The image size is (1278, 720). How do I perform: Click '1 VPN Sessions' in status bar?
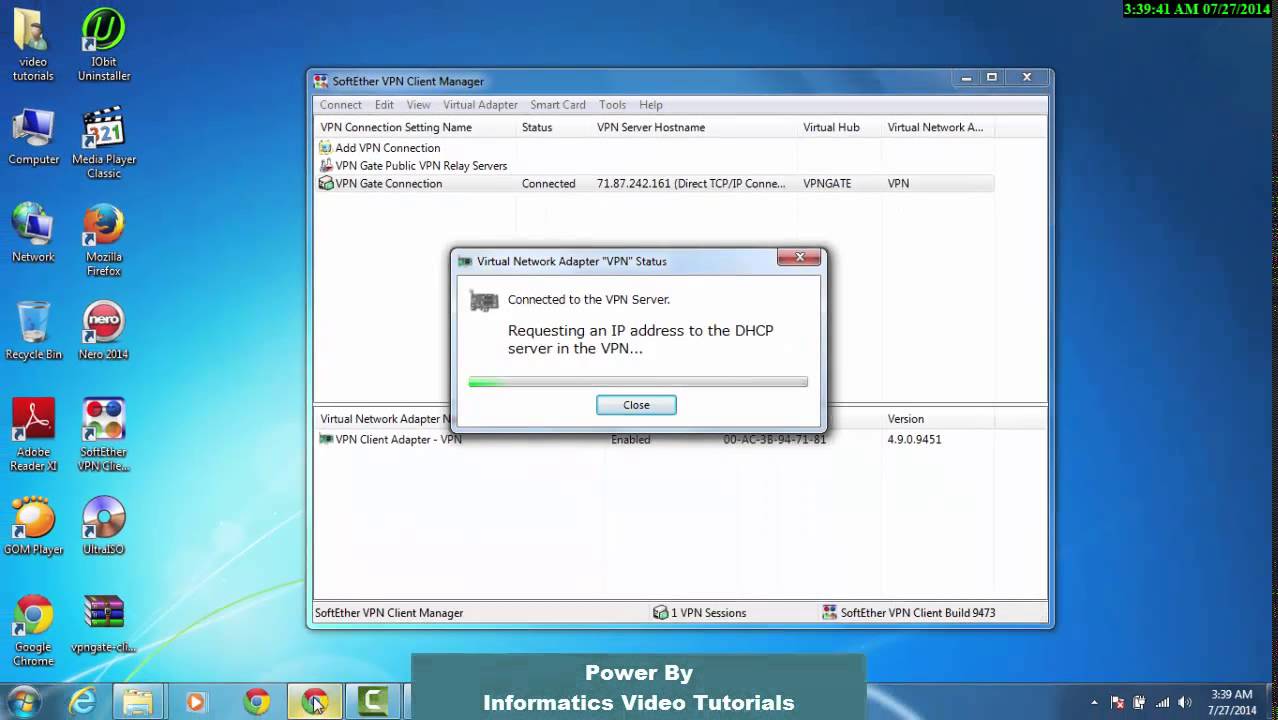(700, 613)
